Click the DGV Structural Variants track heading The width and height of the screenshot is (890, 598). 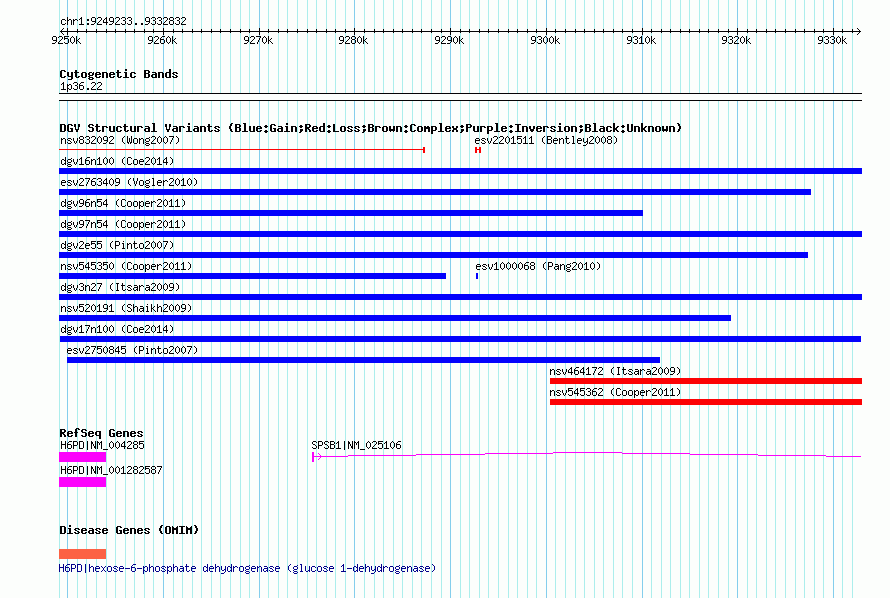click(370, 128)
